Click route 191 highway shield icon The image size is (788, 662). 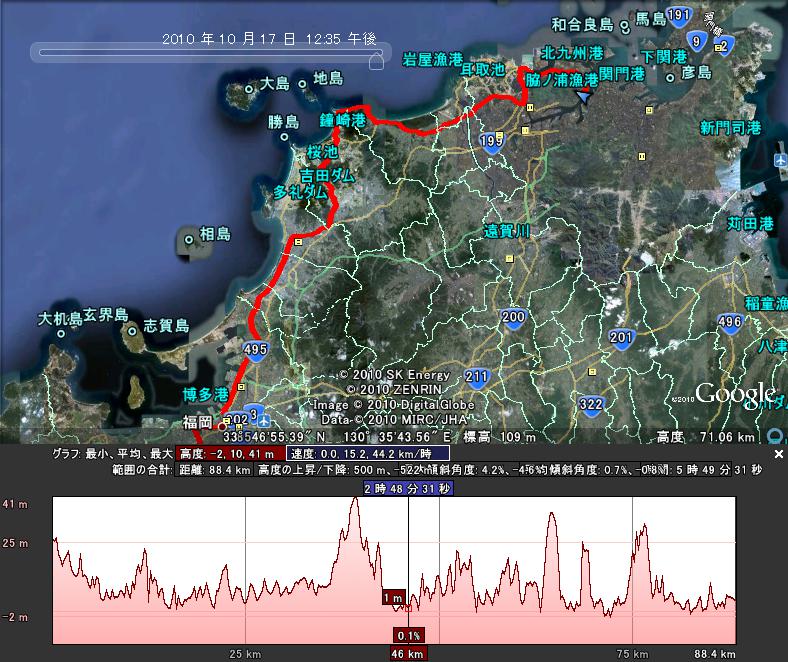(678, 16)
